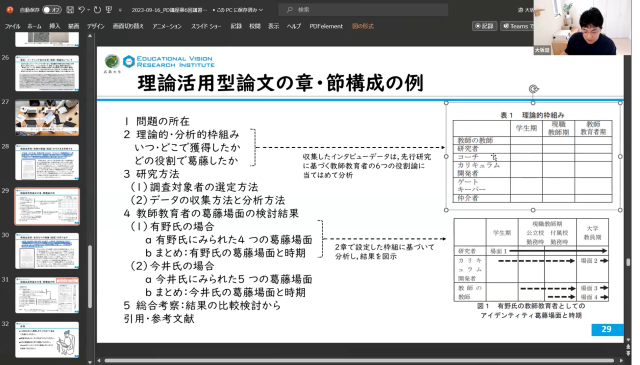Click the 記録 button at top right

pyautogui.click(x=484, y=26)
